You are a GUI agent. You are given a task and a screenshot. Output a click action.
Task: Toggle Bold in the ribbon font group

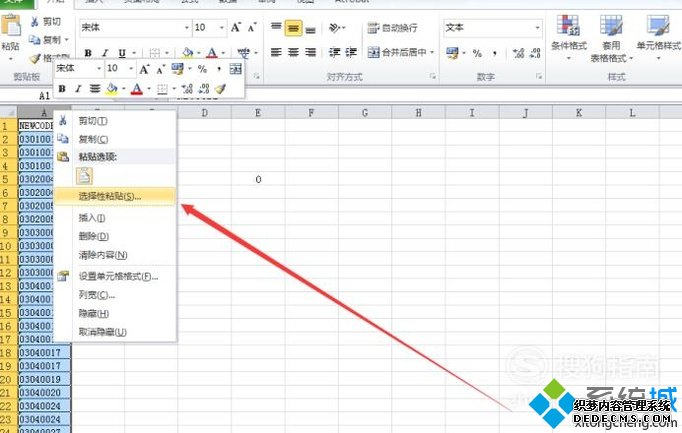point(88,53)
